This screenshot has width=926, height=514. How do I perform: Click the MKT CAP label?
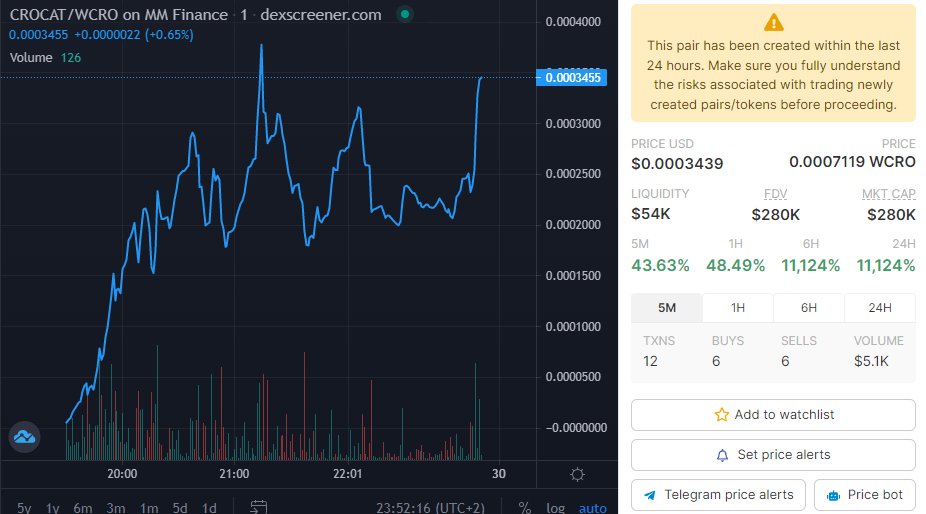[x=888, y=194]
